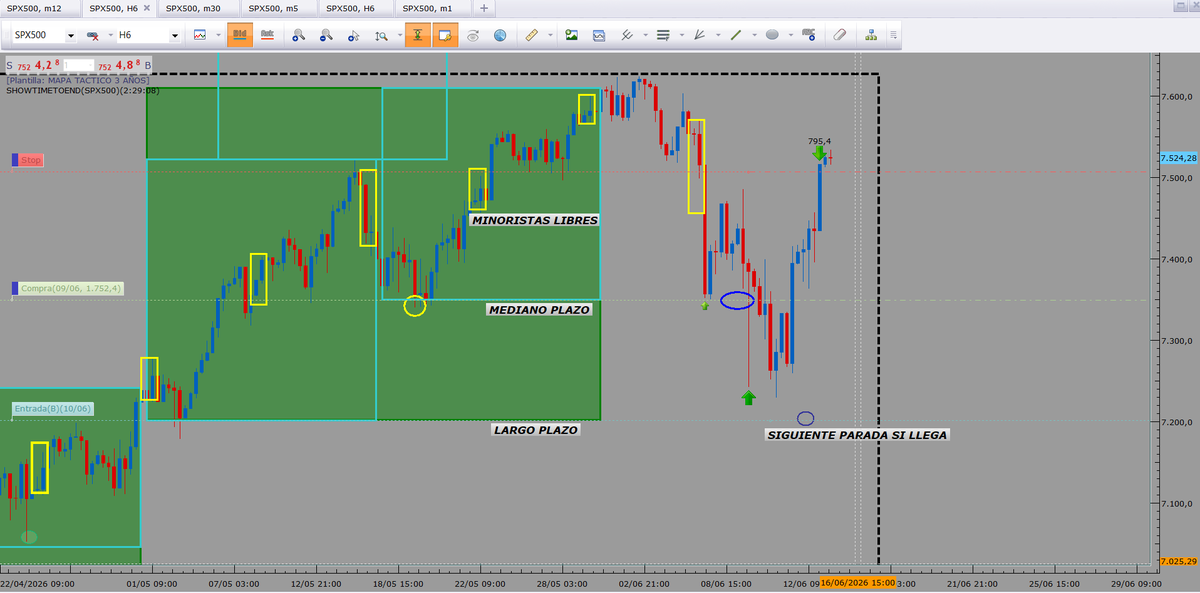Open the SPX500 symbol dropdown

[71, 36]
